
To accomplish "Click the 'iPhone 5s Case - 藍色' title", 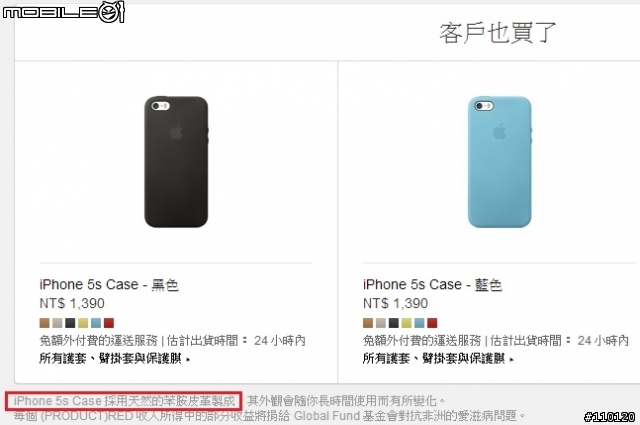I will point(433,285).
